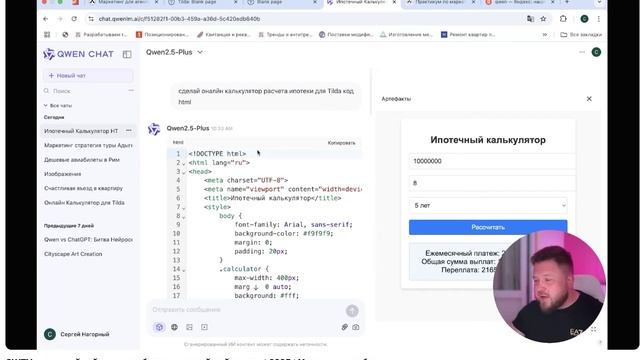The image size is (640, 360).
Task: Open the Позиционирование bookmark
Action: (x=162, y=35)
